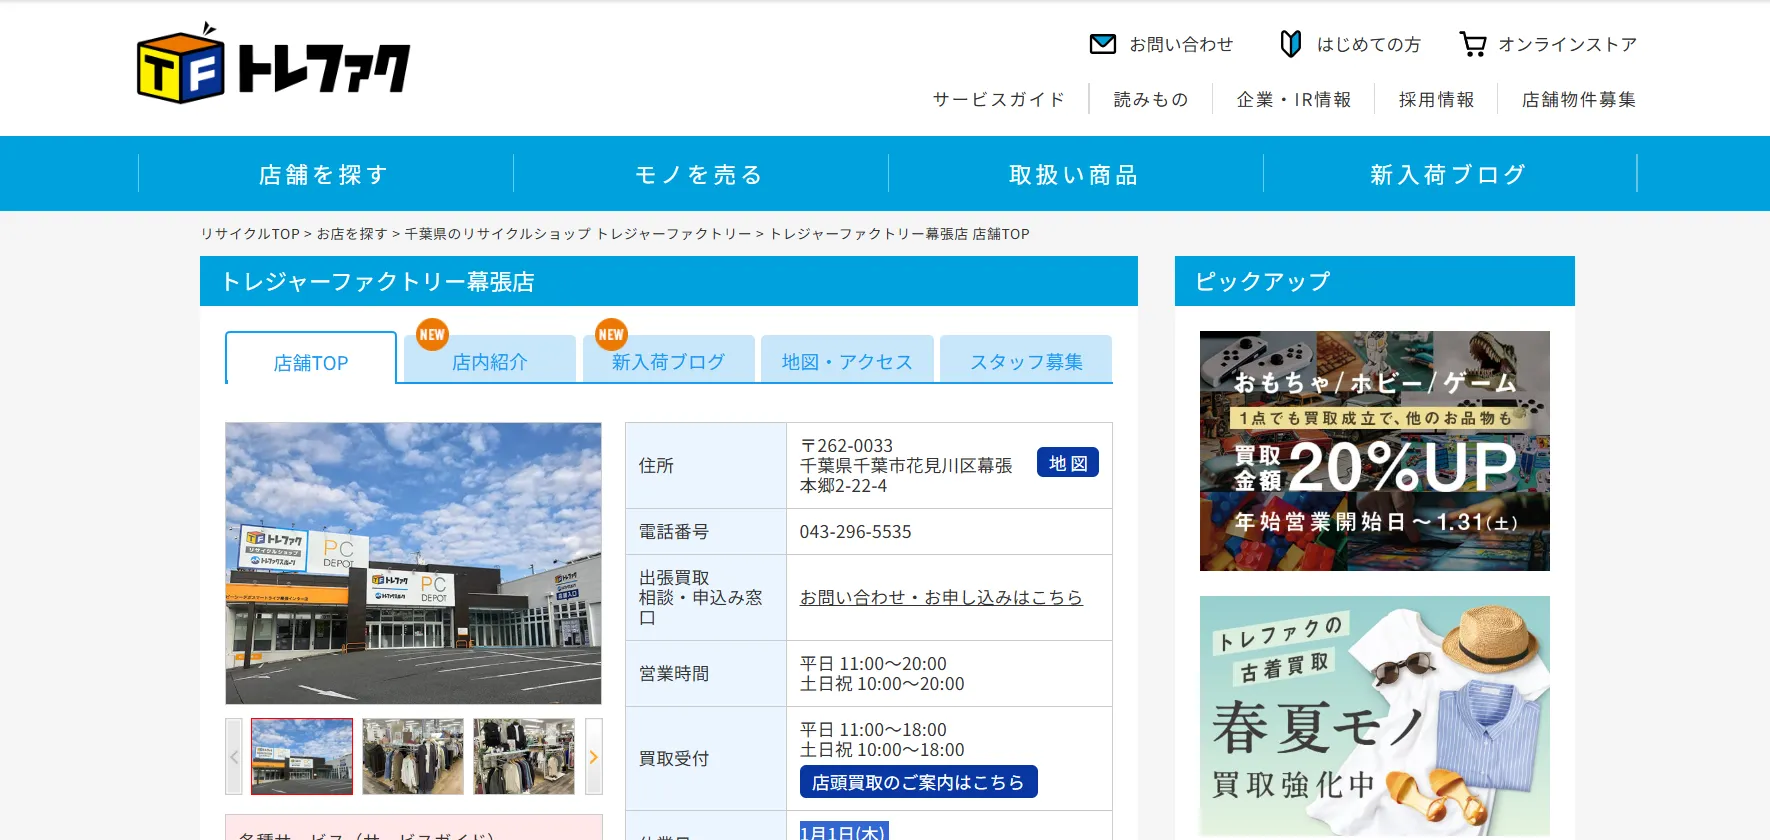Open the toy and game 20%UP banner

click(1374, 451)
